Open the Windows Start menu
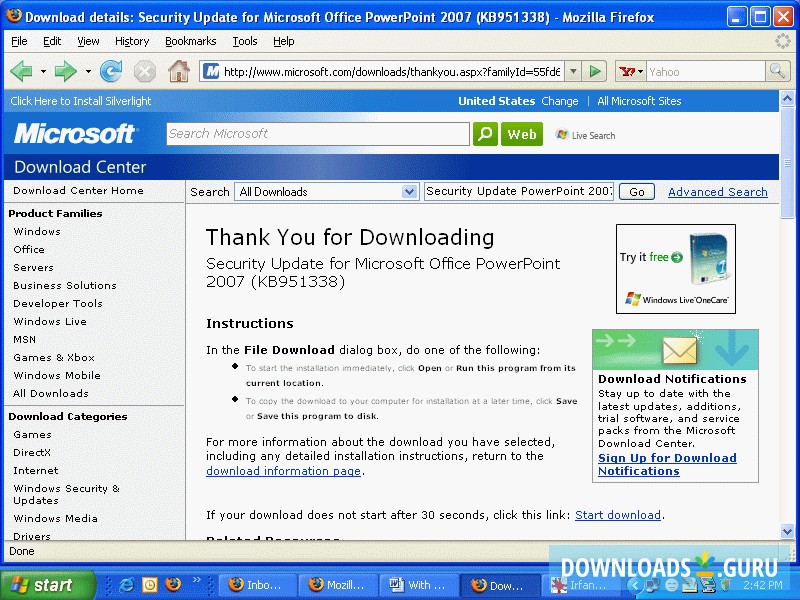This screenshot has height=600, width=800. coord(47,585)
